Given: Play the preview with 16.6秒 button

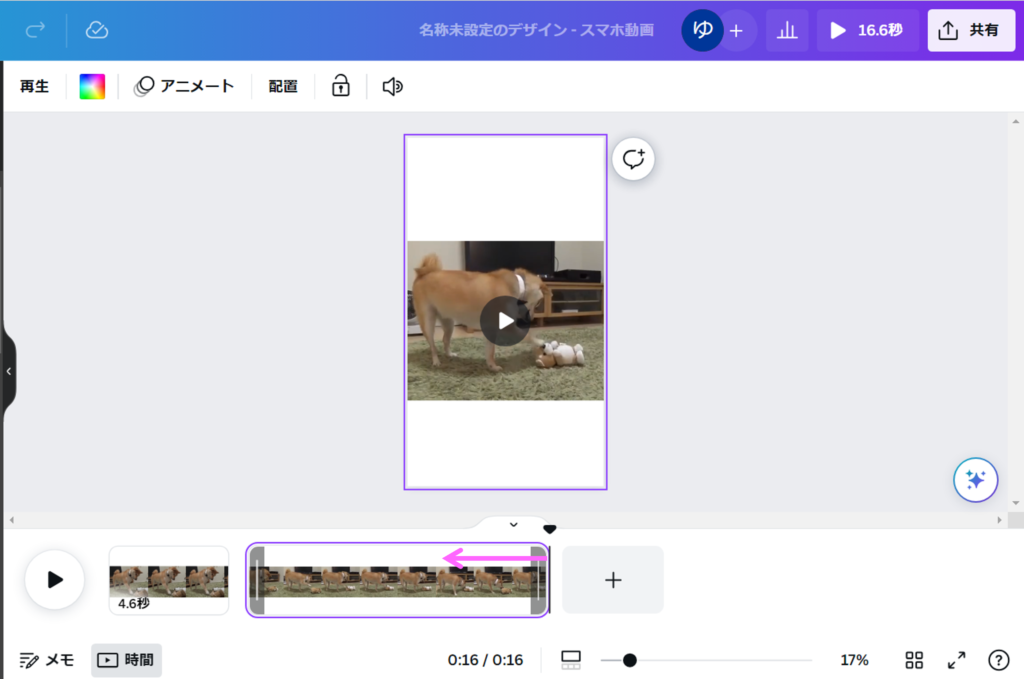Looking at the screenshot, I should (x=867, y=31).
